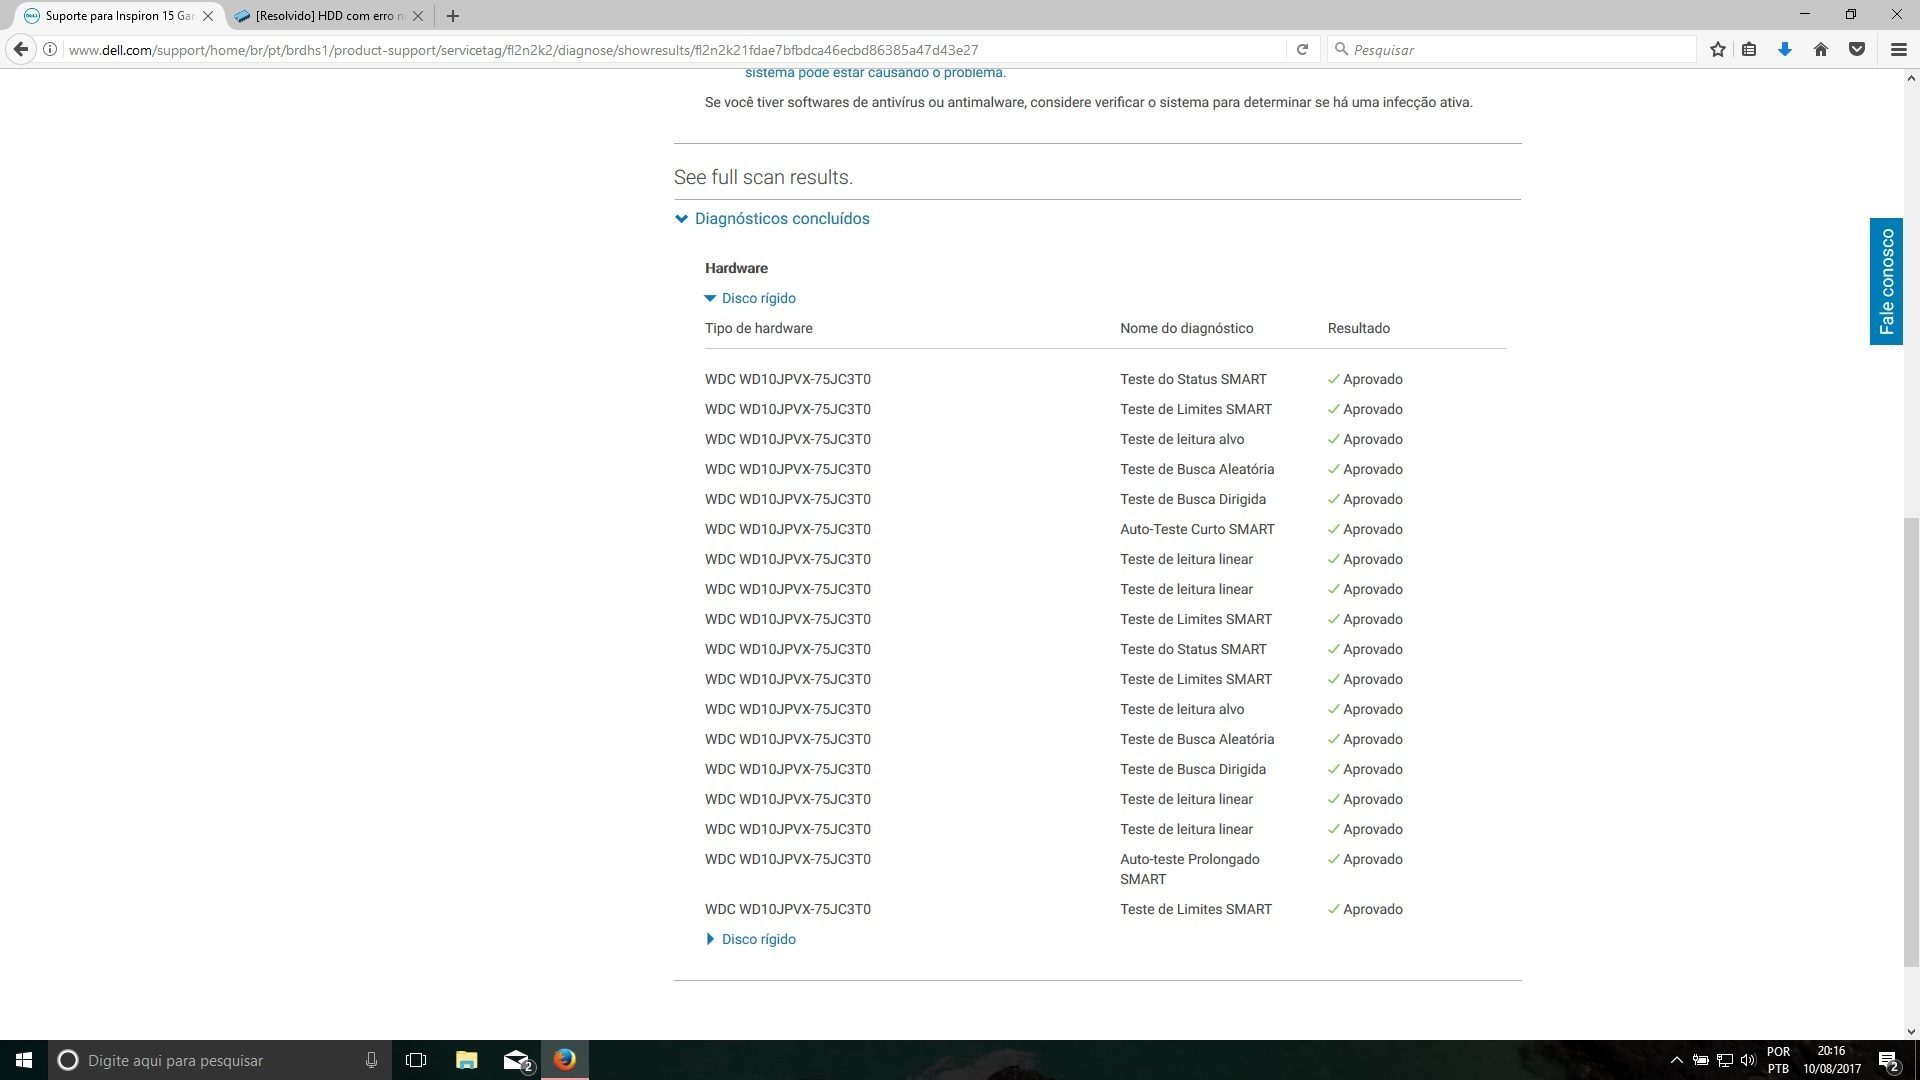The height and width of the screenshot is (1080, 1920).
Task: Open the clock and date flyout
Action: coord(1832,1060)
